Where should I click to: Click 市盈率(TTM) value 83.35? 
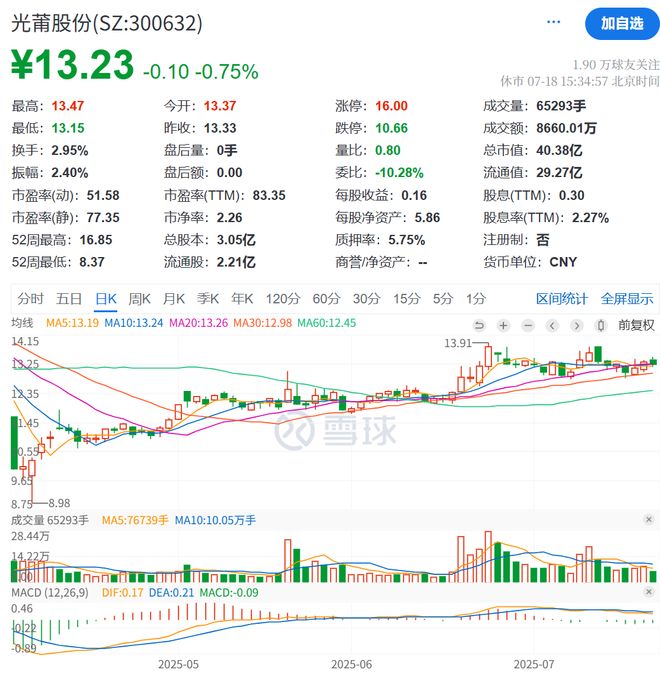point(269,195)
